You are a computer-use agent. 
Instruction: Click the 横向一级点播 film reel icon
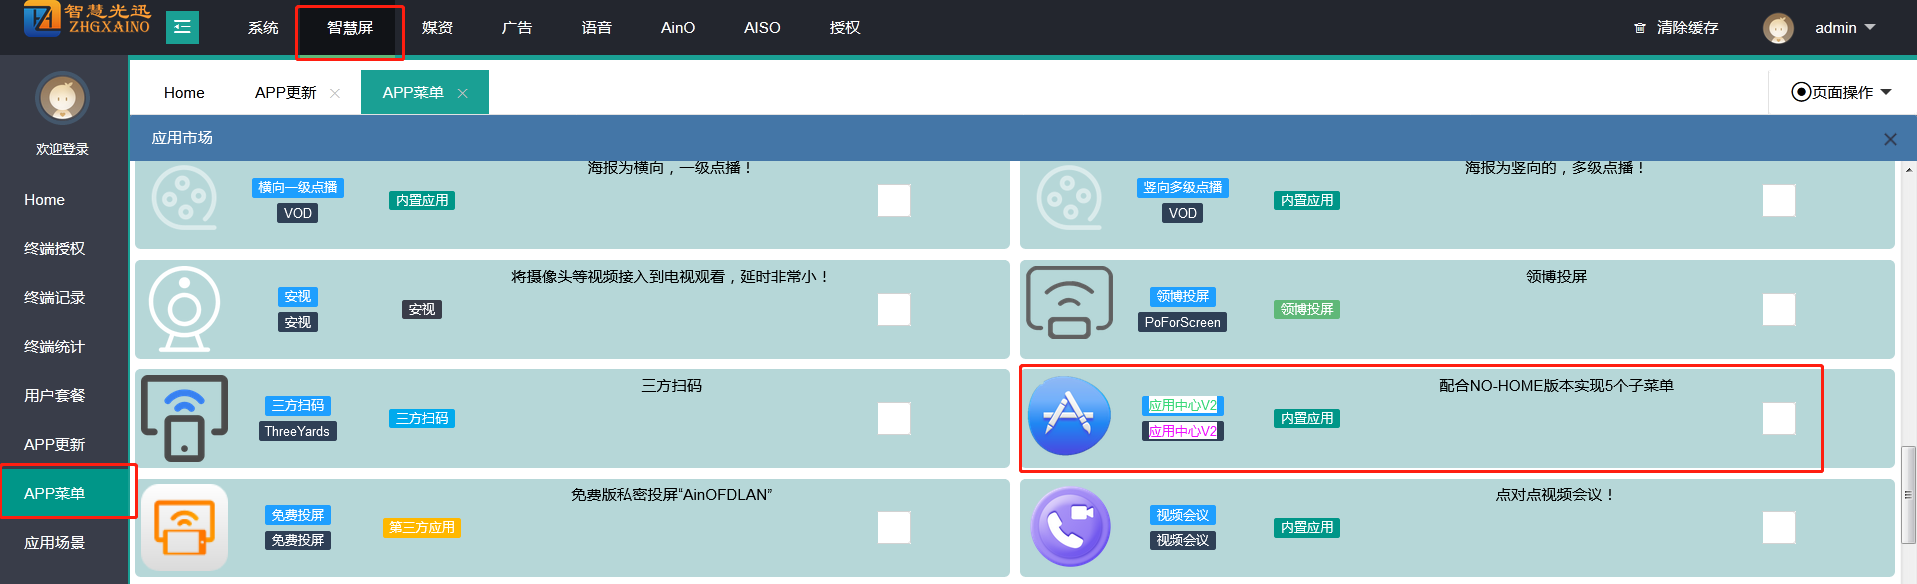coord(184,198)
